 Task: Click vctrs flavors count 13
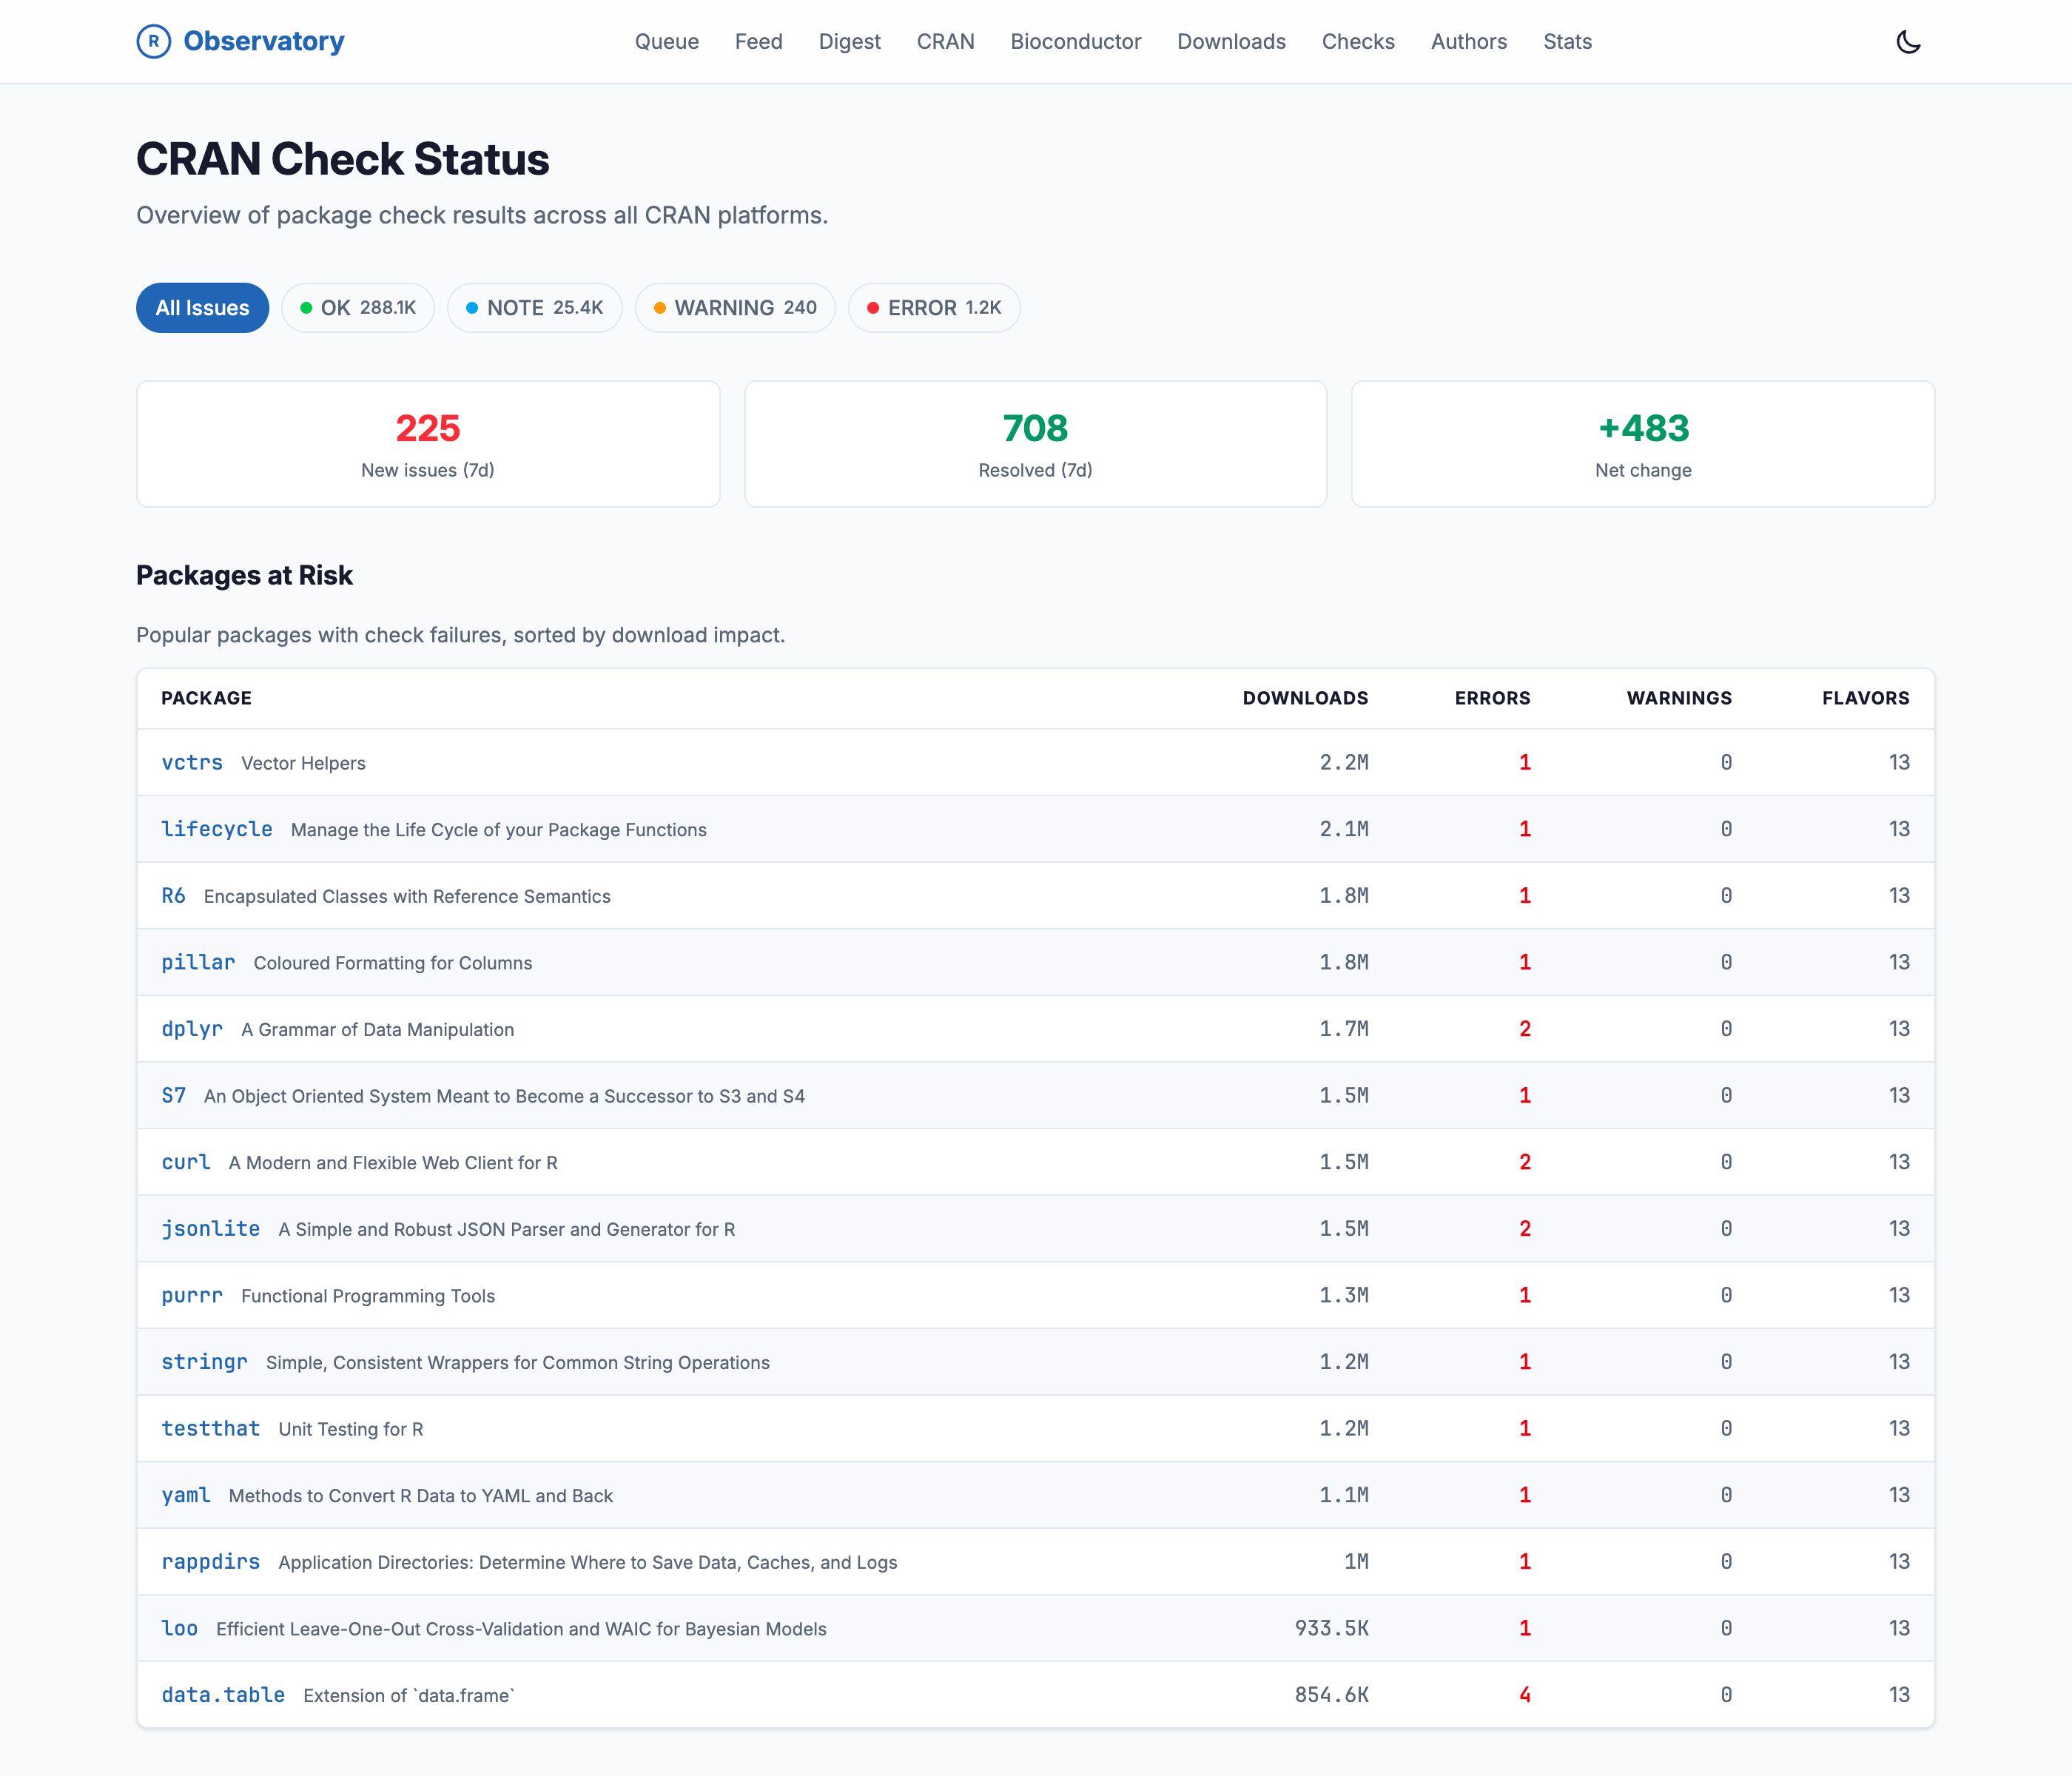[1898, 762]
